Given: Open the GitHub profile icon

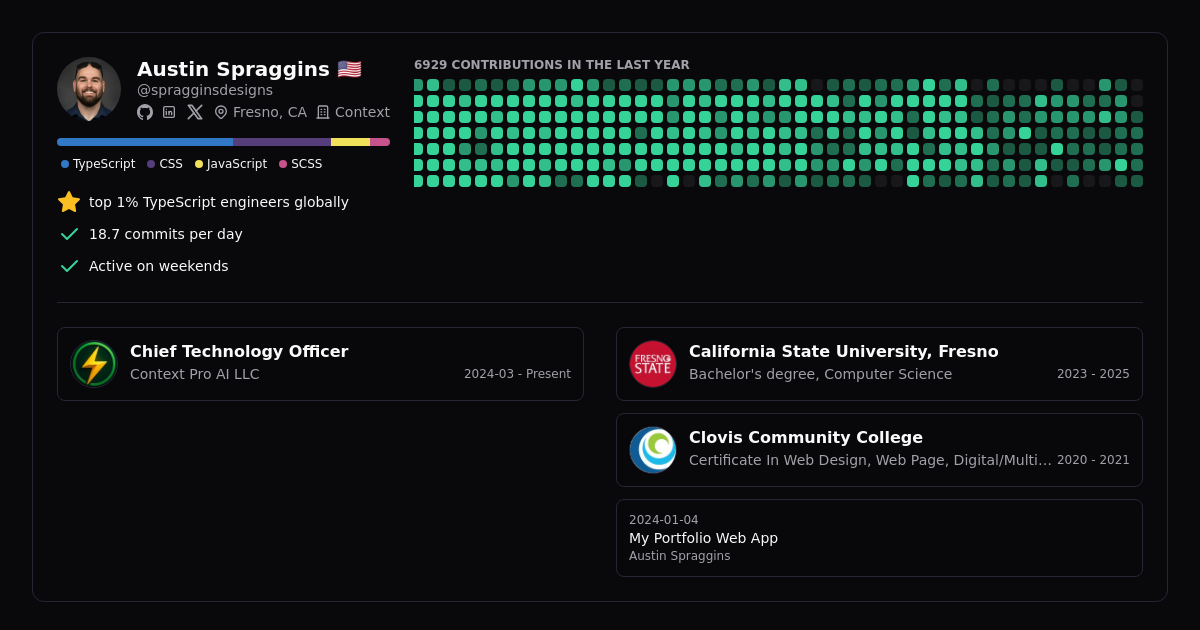Looking at the screenshot, I should point(145,112).
